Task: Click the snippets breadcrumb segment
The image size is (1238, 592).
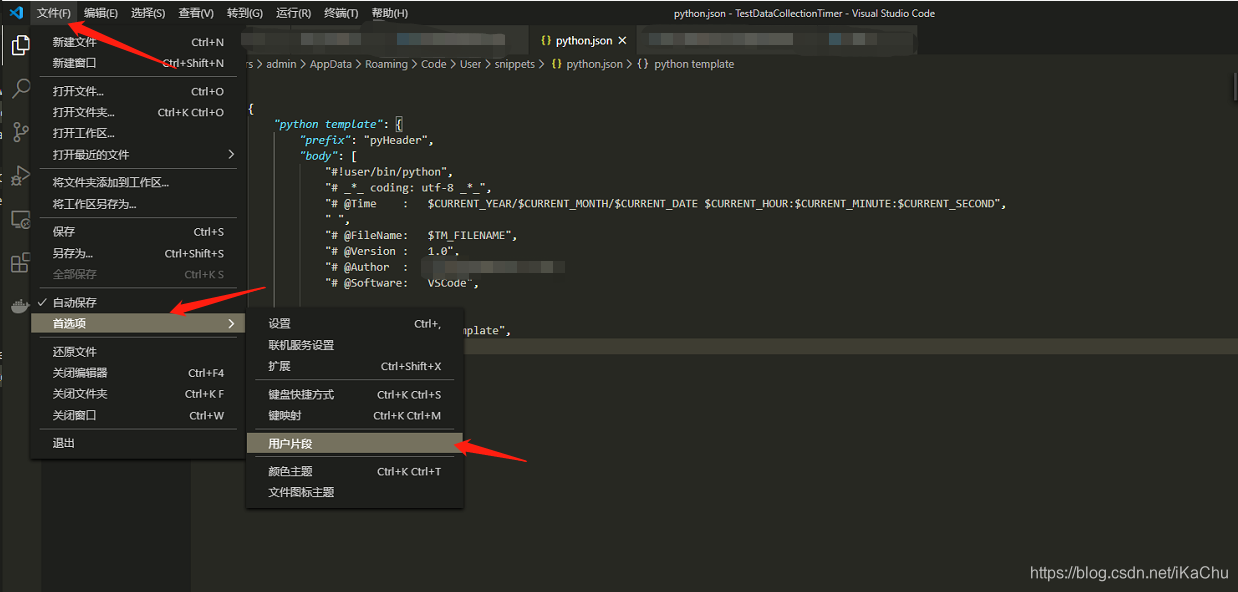Action: (x=514, y=64)
